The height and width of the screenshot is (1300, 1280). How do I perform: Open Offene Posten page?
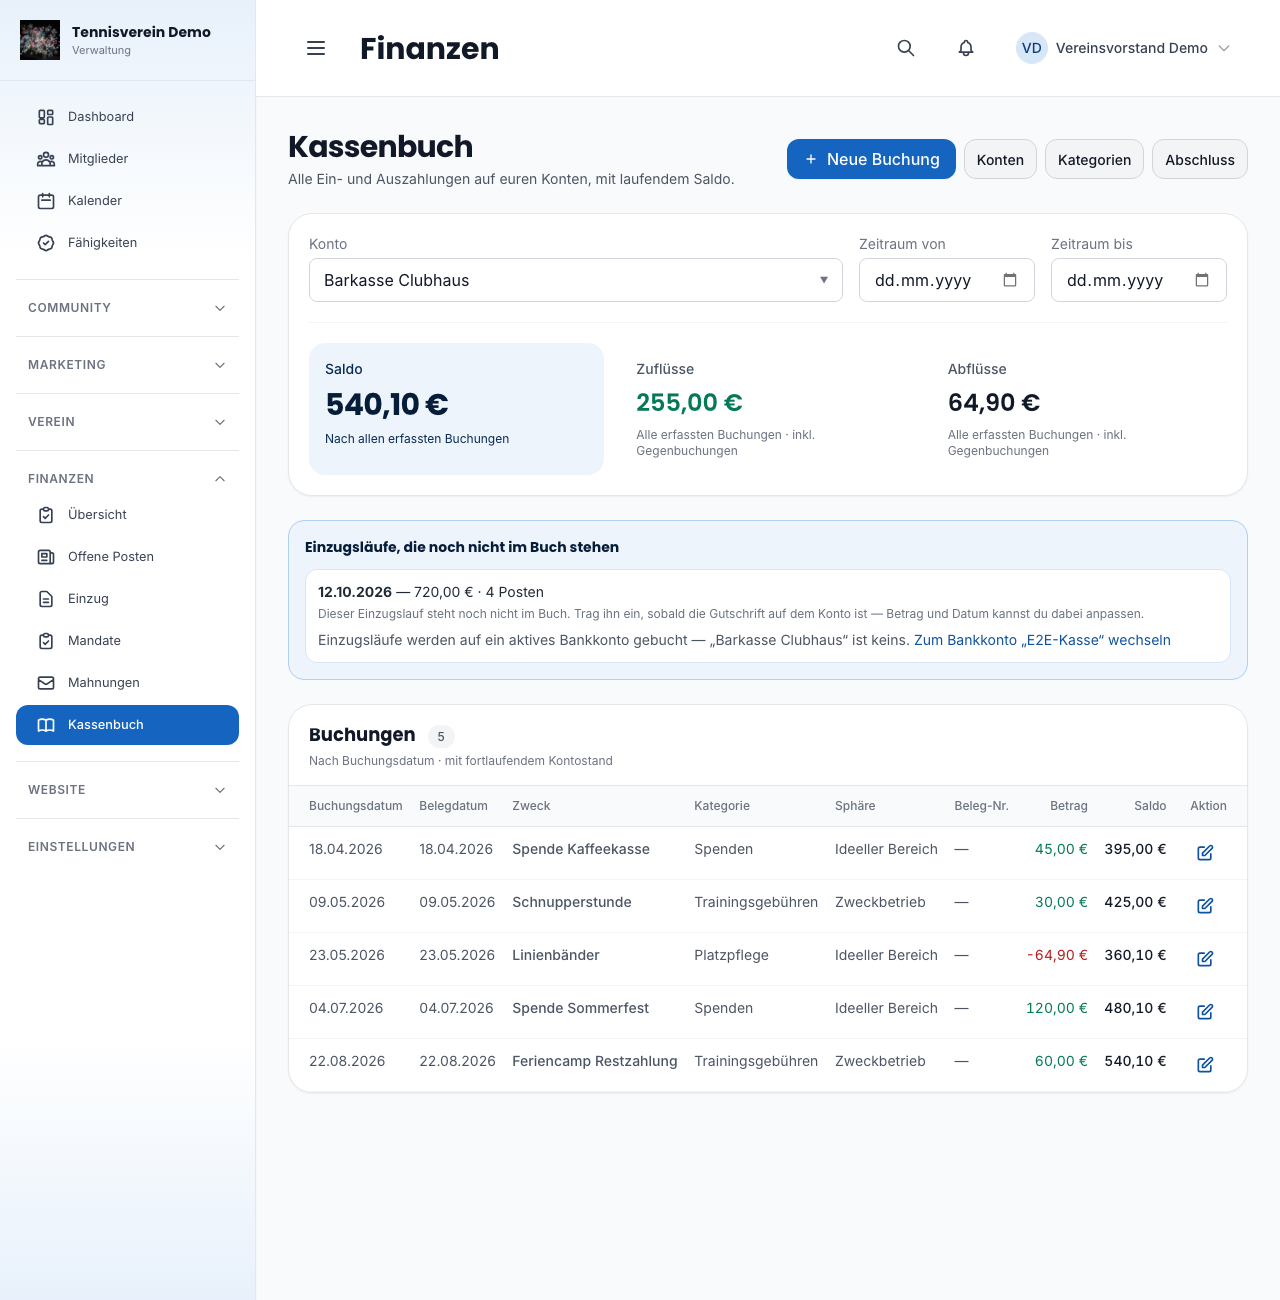(x=127, y=557)
